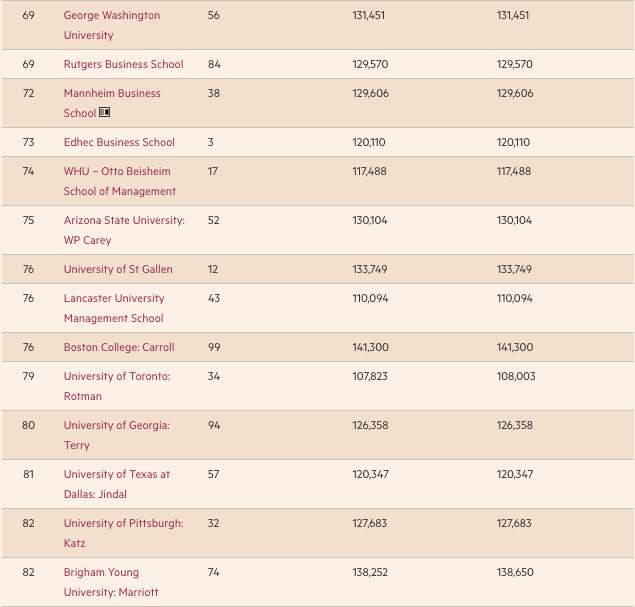Click the value 38 in the Mannheim row
Image resolution: width=635 pixels, height=607 pixels.
coord(213,93)
